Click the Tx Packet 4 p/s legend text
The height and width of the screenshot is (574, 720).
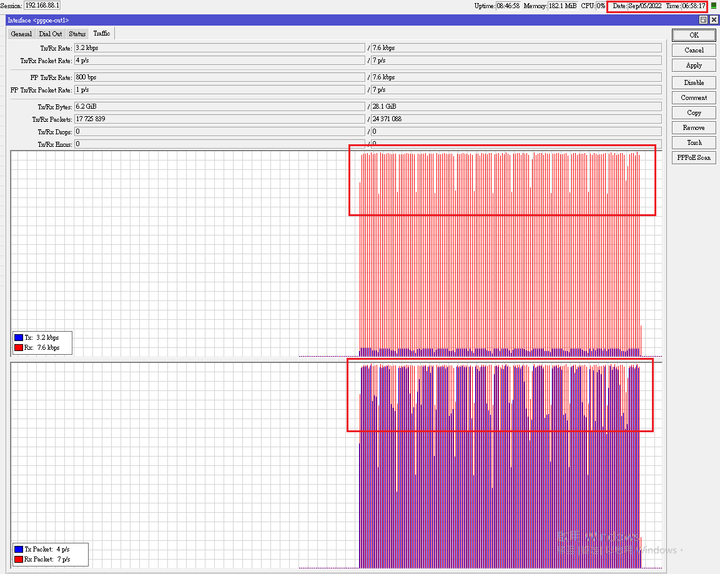(47, 549)
